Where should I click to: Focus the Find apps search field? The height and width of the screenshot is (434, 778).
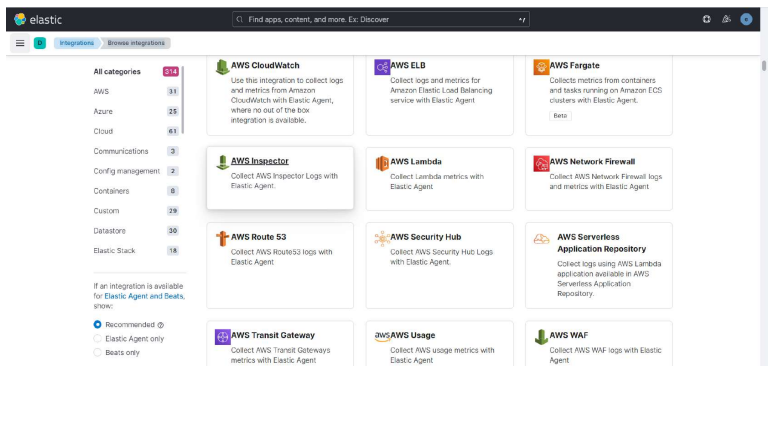pos(381,19)
